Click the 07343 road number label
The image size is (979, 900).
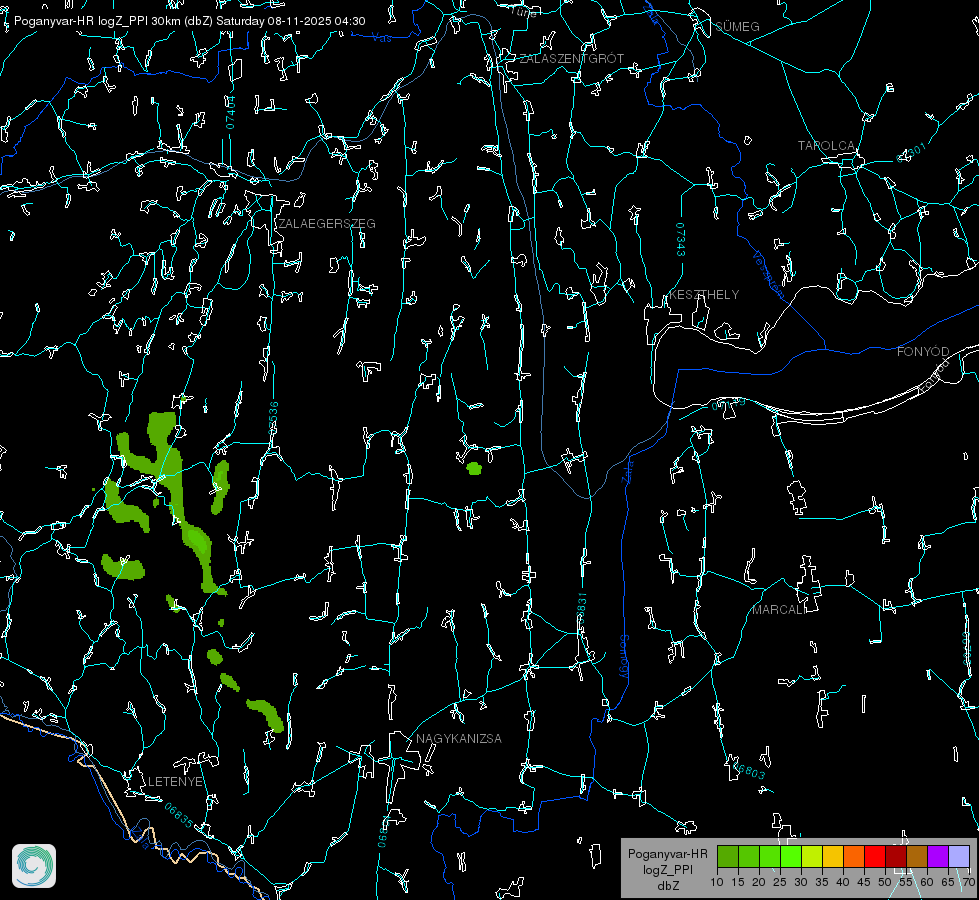(x=681, y=240)
